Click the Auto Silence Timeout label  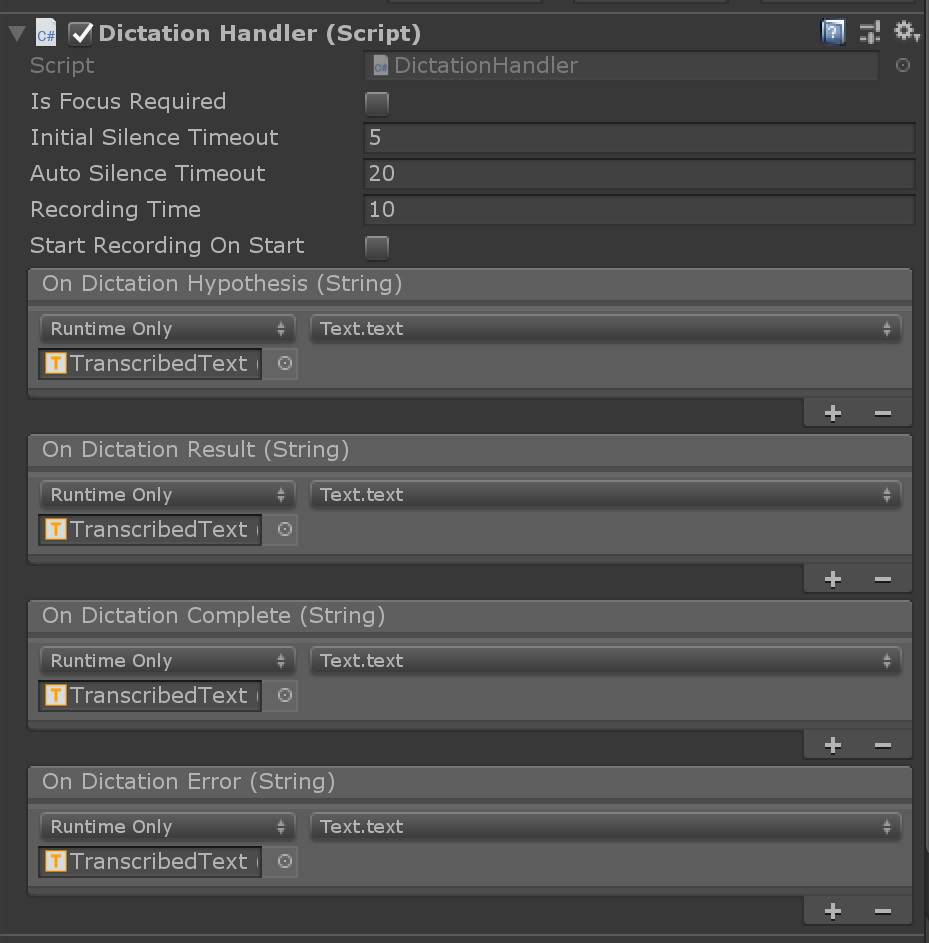[x=147, y=174]
